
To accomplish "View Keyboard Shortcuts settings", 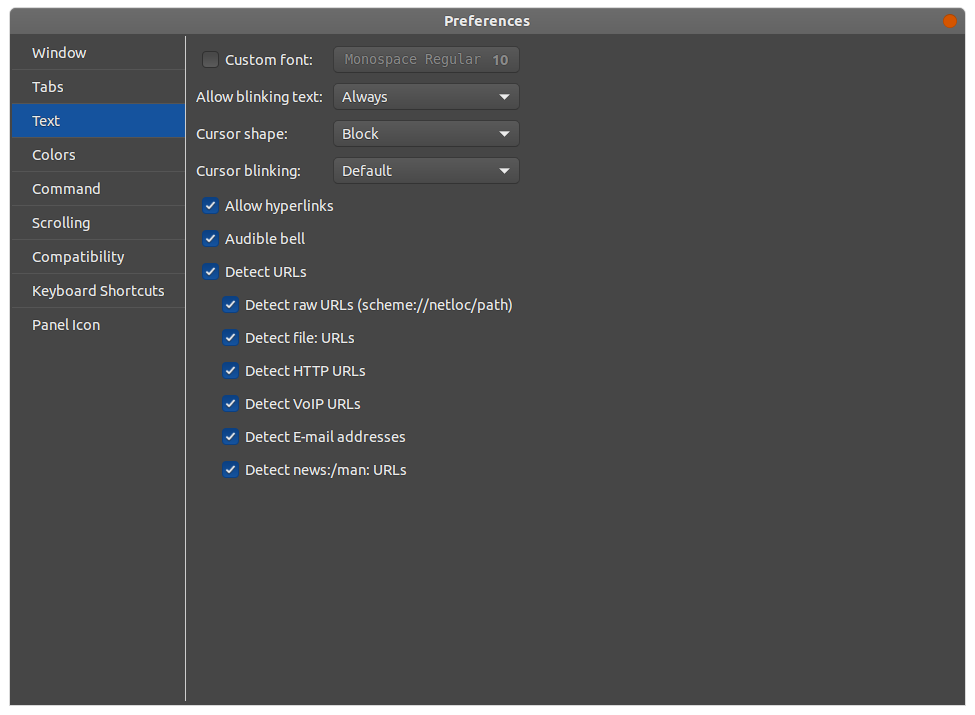I will [98, 291].
